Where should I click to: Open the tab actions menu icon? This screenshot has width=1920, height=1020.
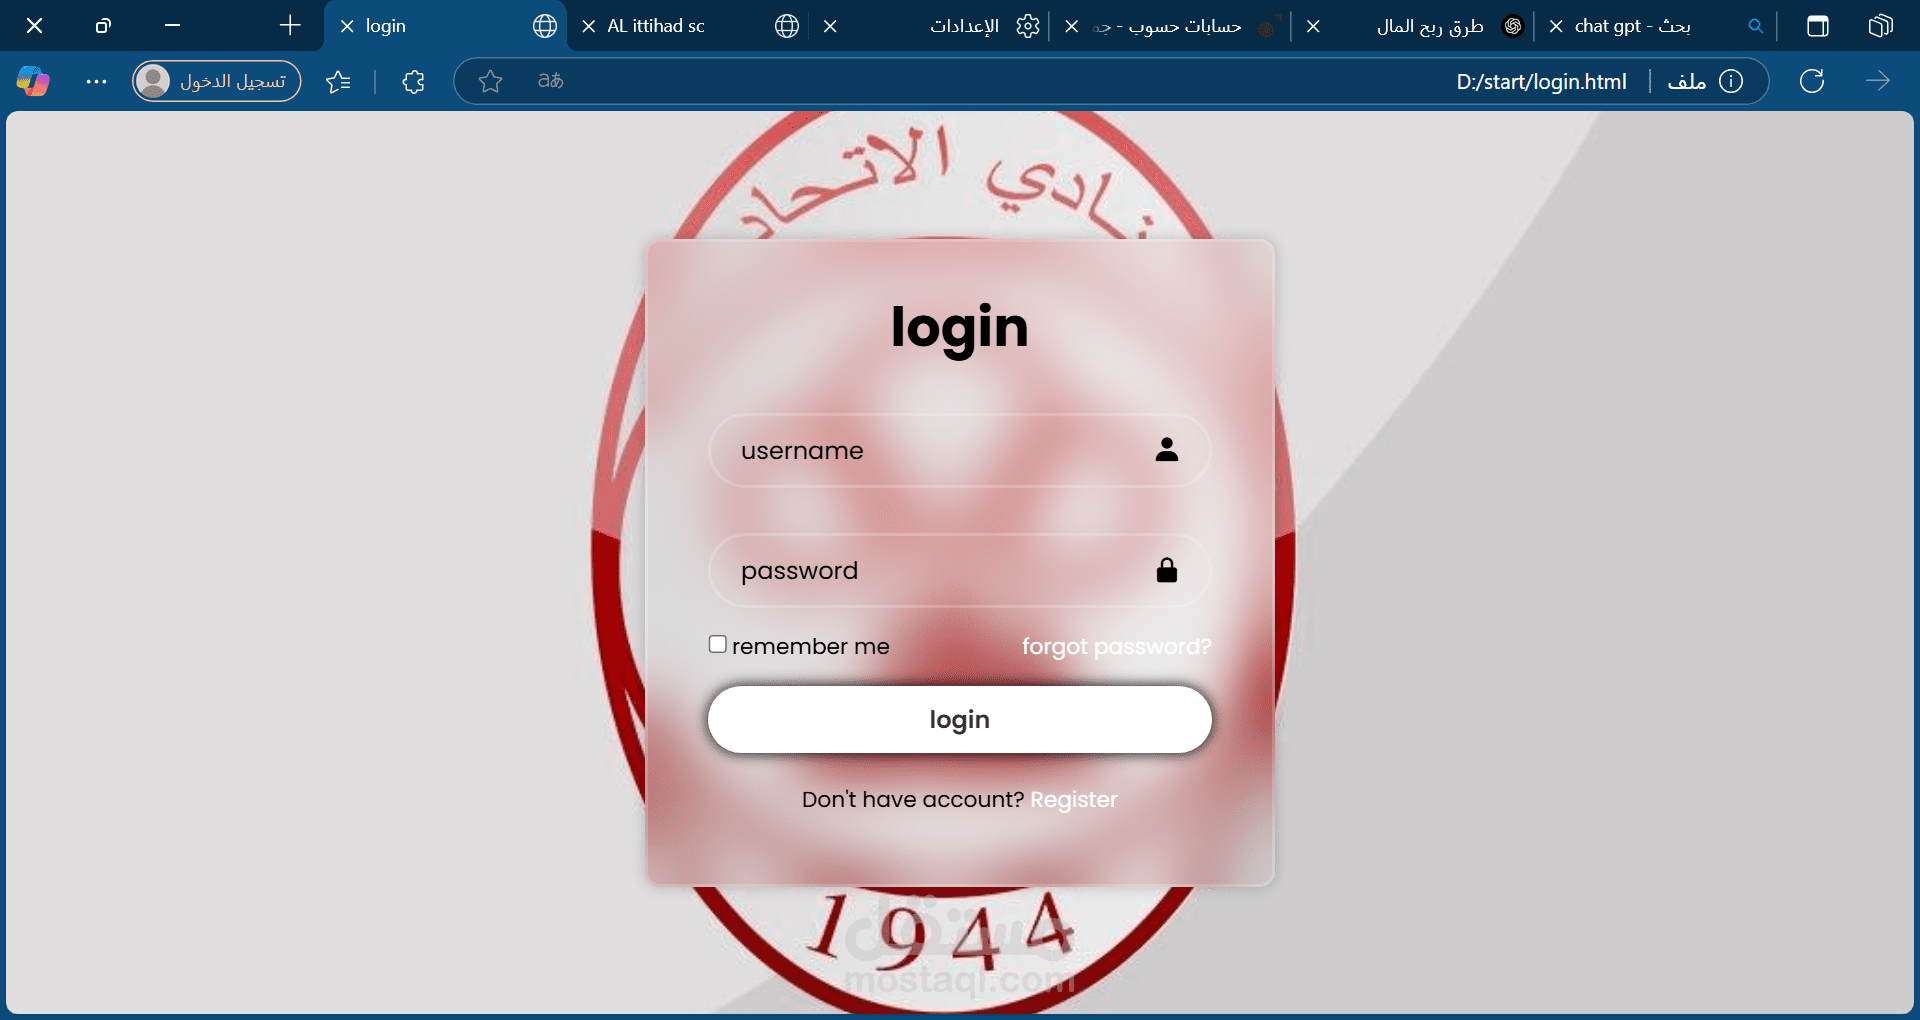[1818, 26]
